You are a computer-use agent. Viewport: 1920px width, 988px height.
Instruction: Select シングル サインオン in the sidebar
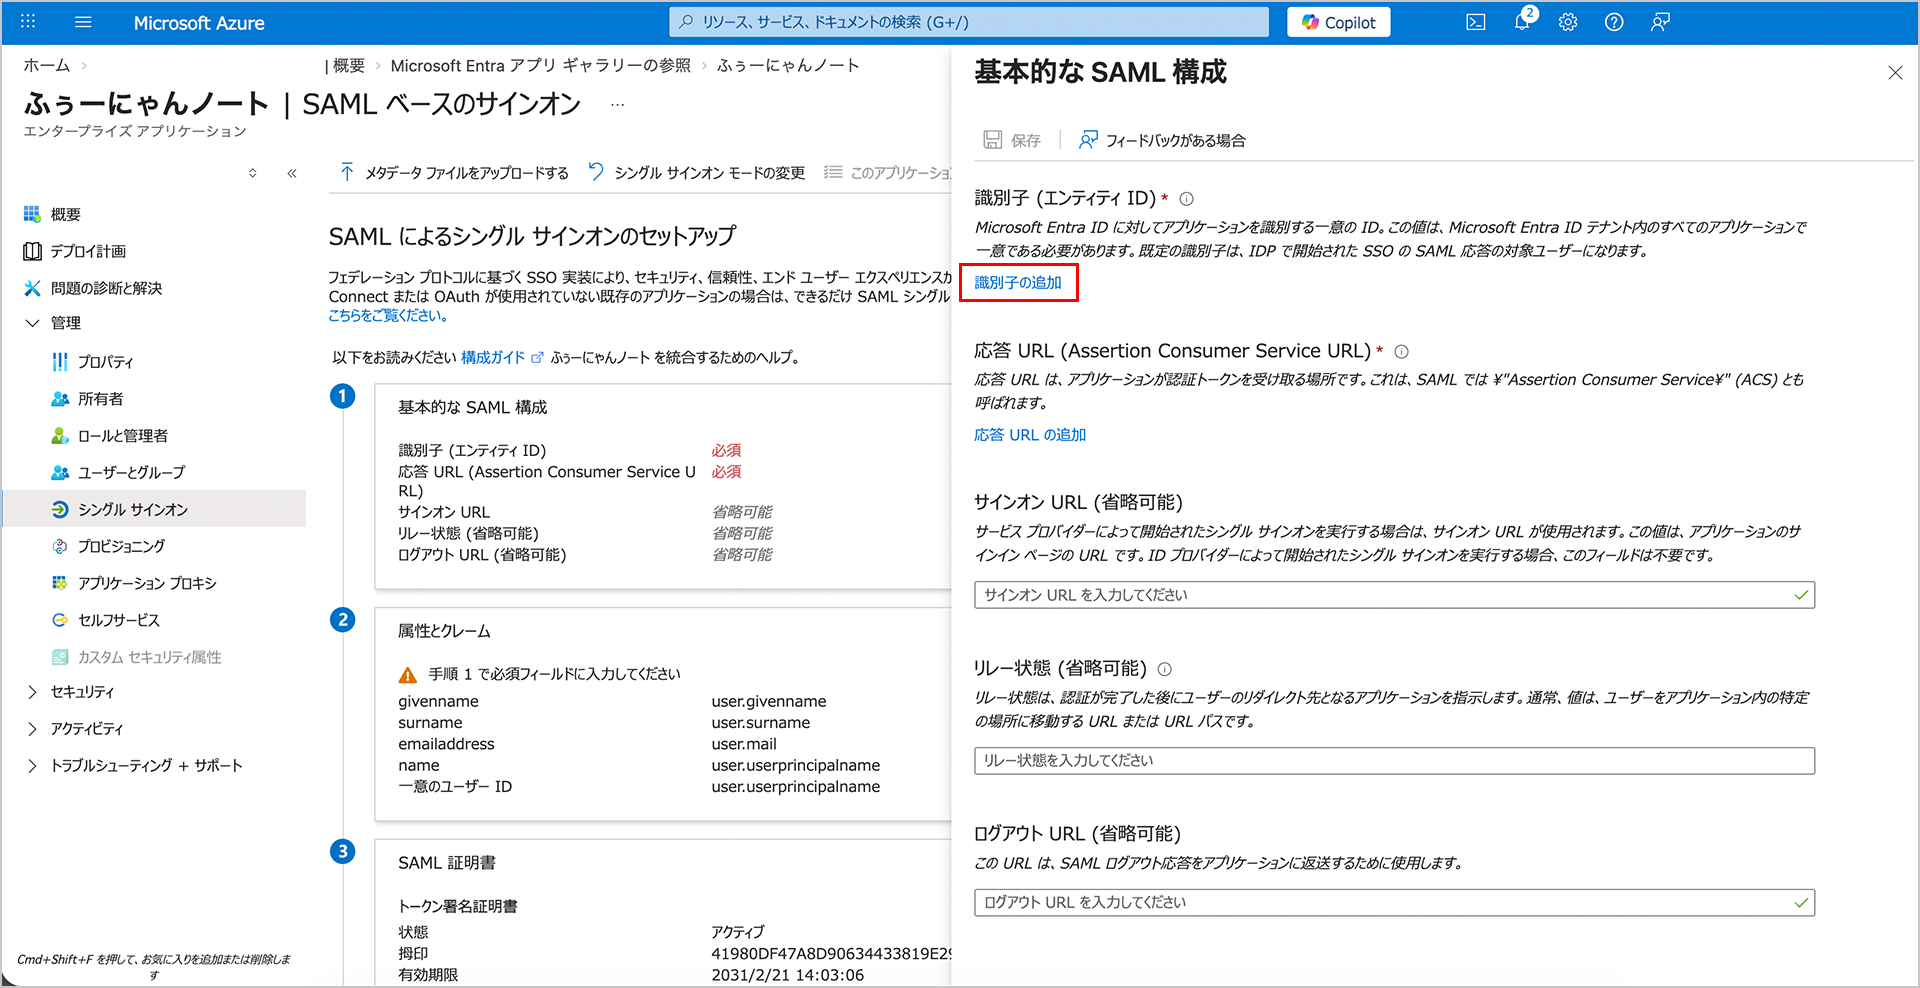click(x=132, y=510)
